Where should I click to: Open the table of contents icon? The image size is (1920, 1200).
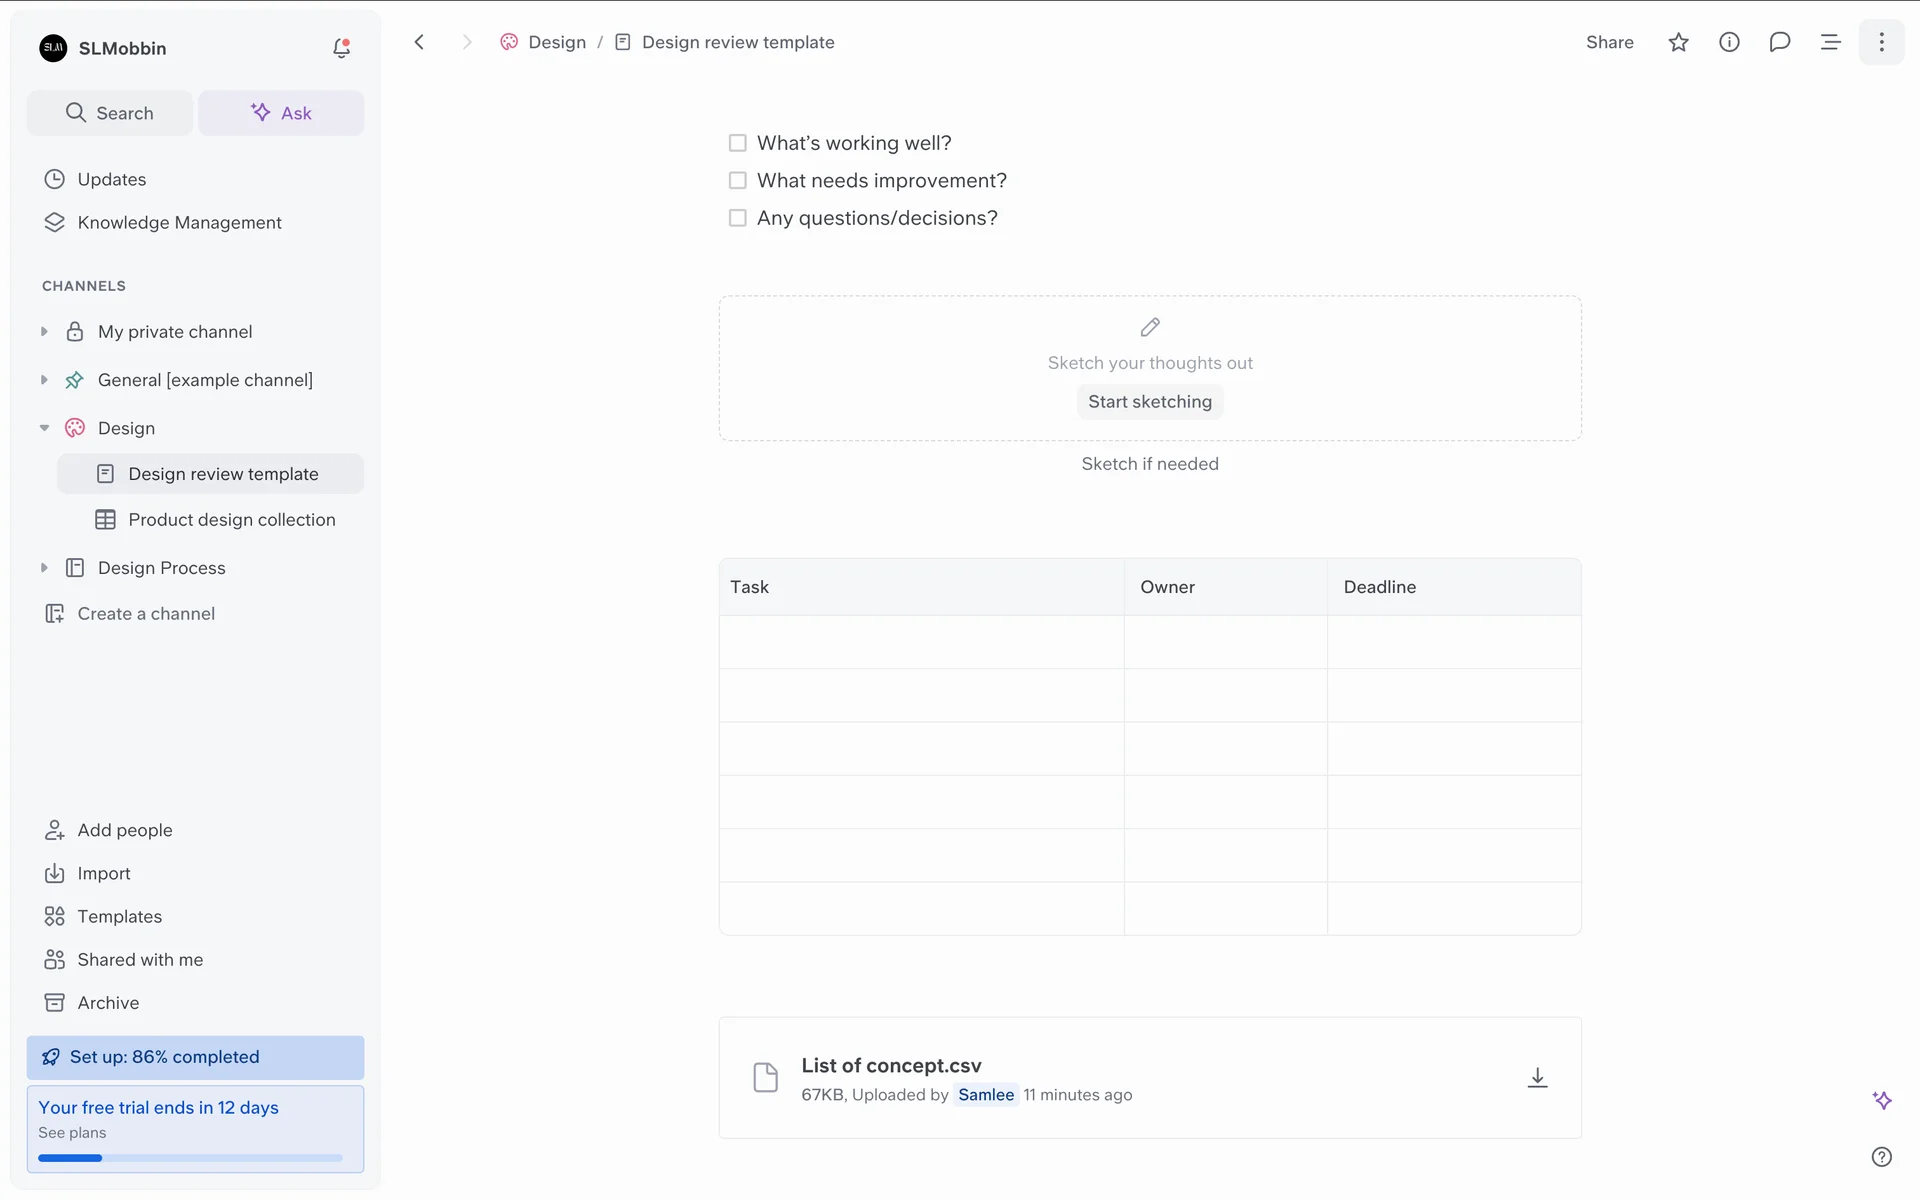[x=1830, y=42]
